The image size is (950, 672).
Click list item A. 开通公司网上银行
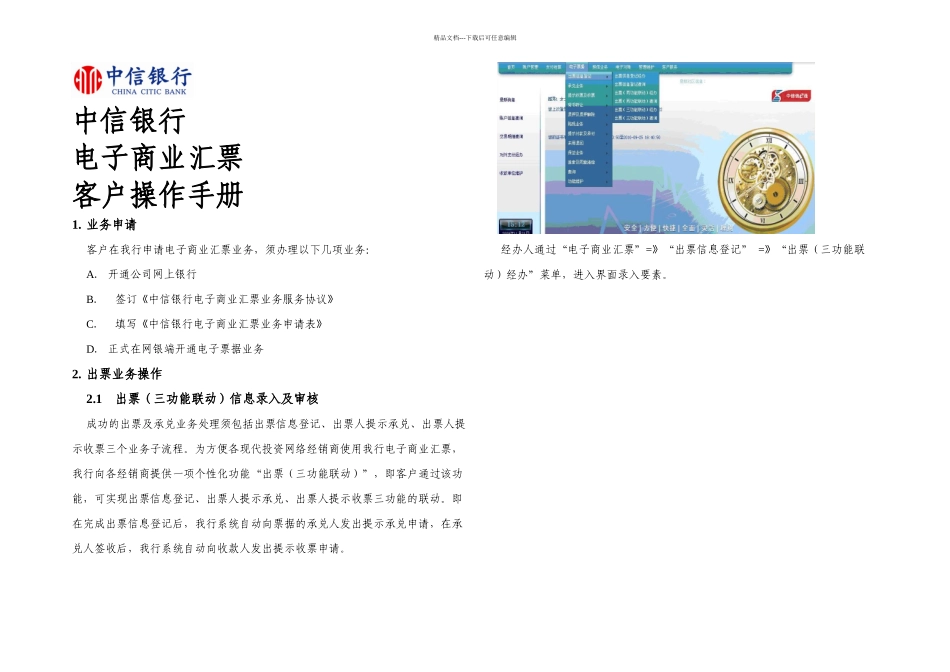point(141,274)
